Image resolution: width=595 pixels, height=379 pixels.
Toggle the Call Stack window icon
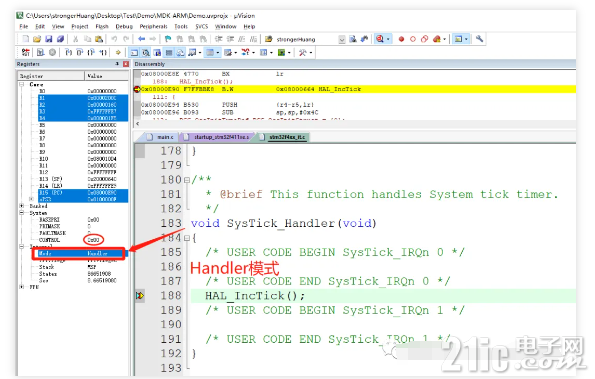coord(180,52)
